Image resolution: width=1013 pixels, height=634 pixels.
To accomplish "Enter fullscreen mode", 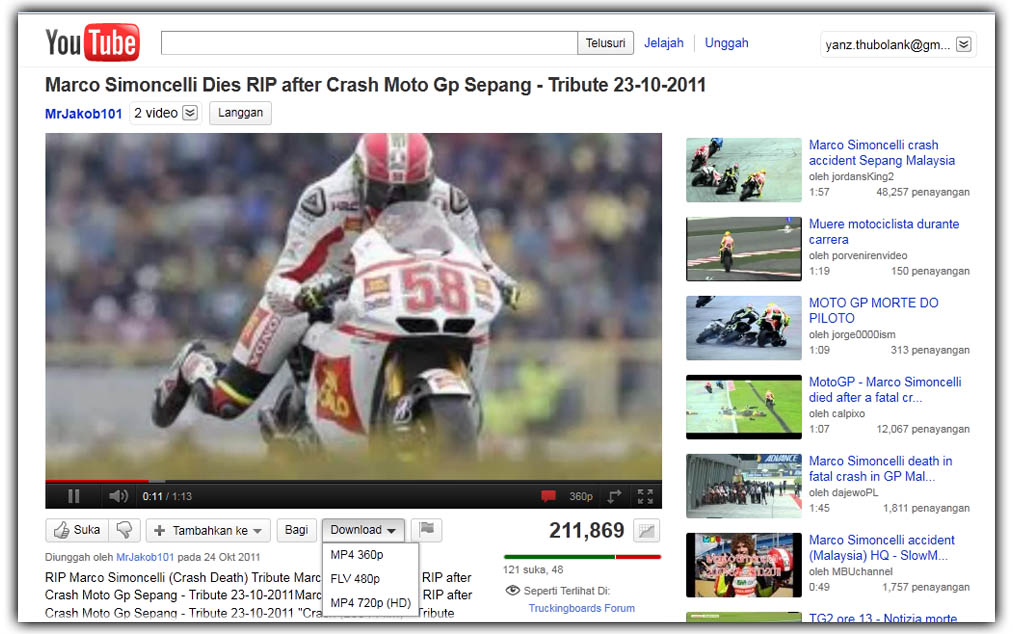I will click(645, 496).
